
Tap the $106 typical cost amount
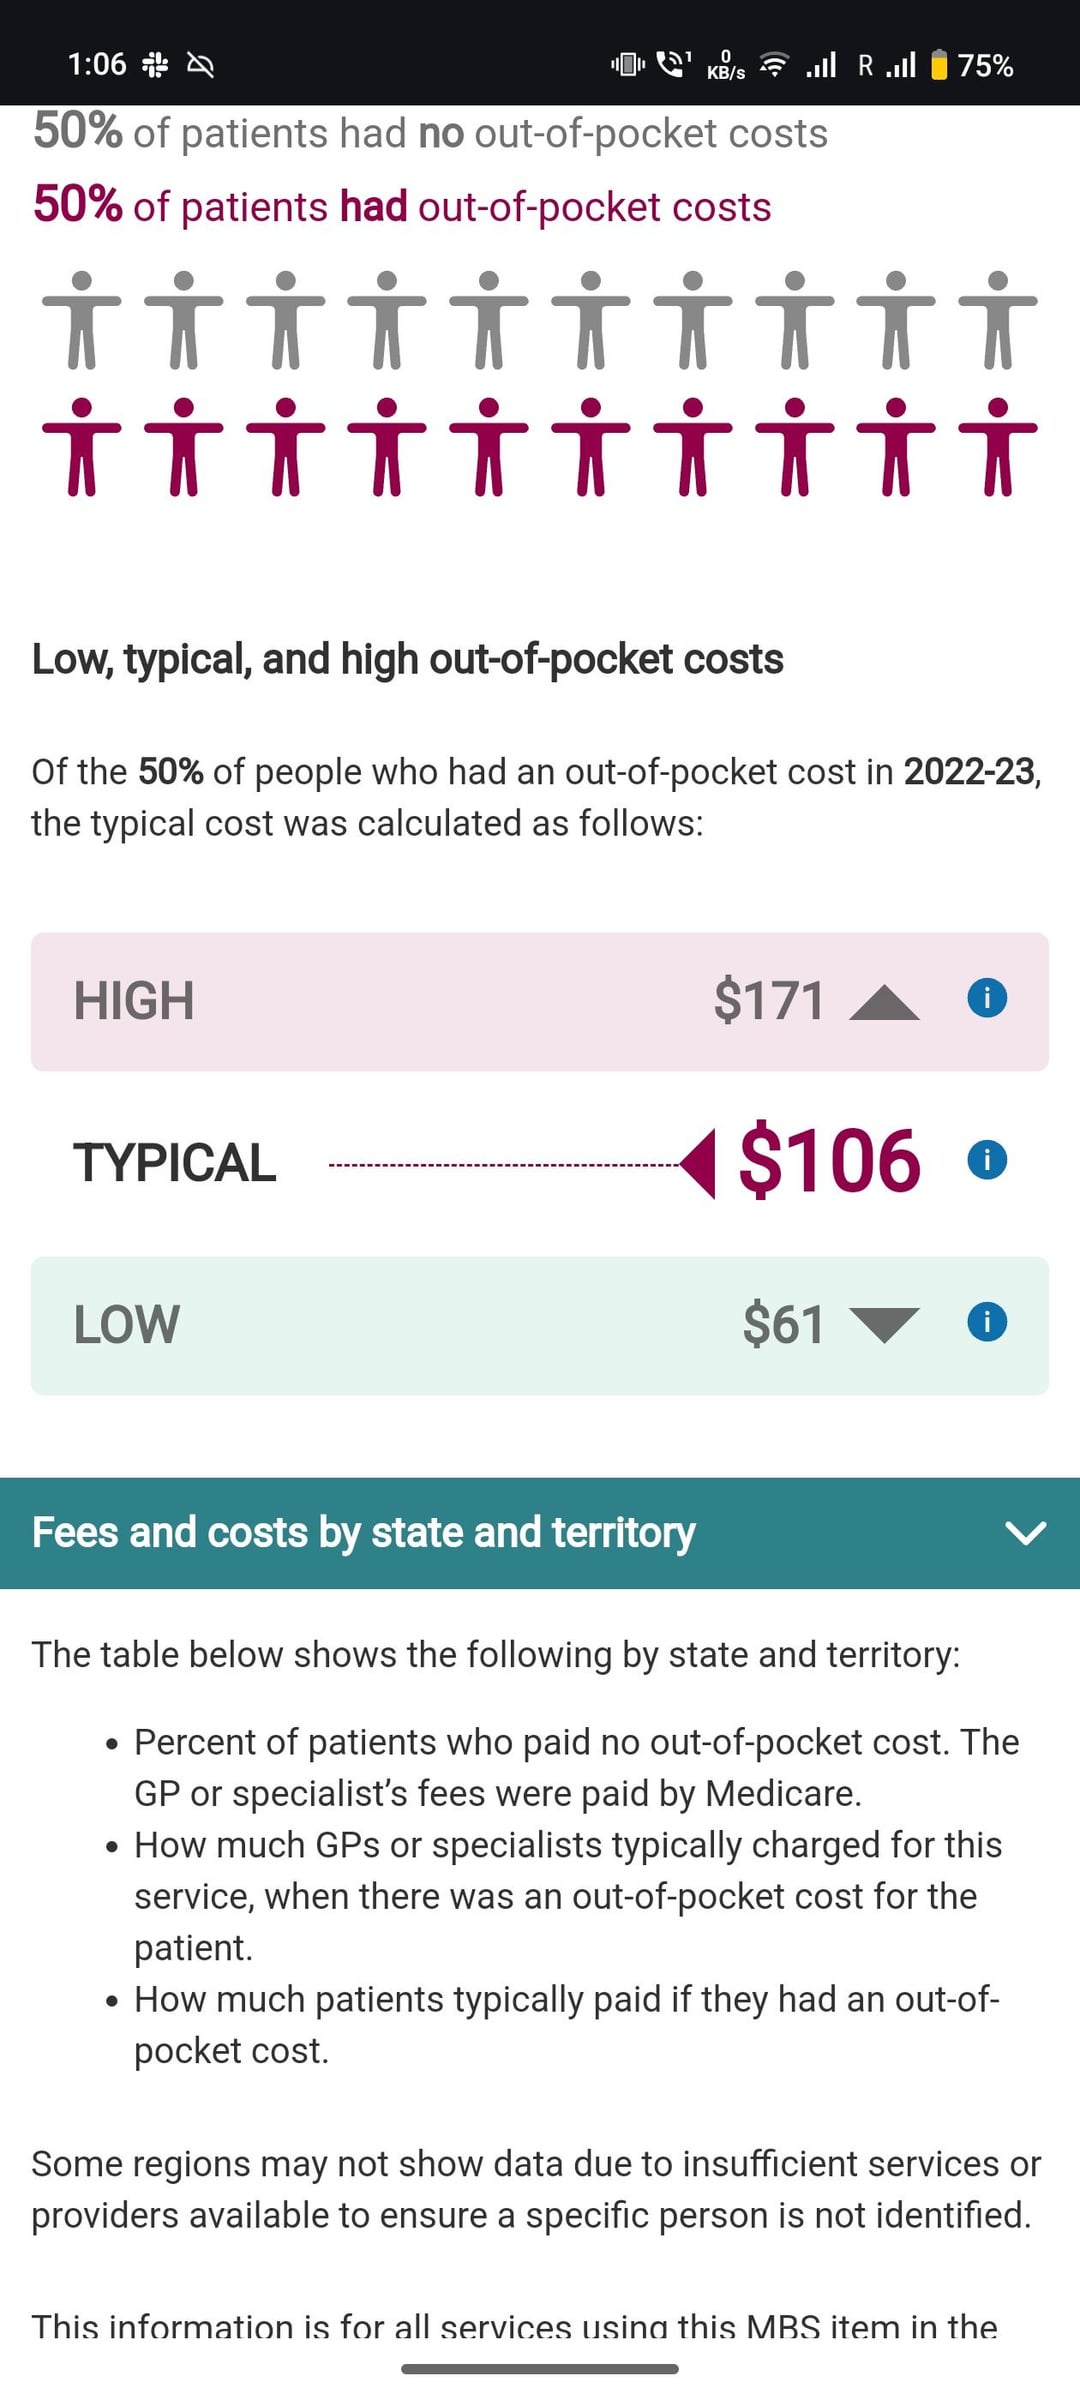click(829, 1161)
